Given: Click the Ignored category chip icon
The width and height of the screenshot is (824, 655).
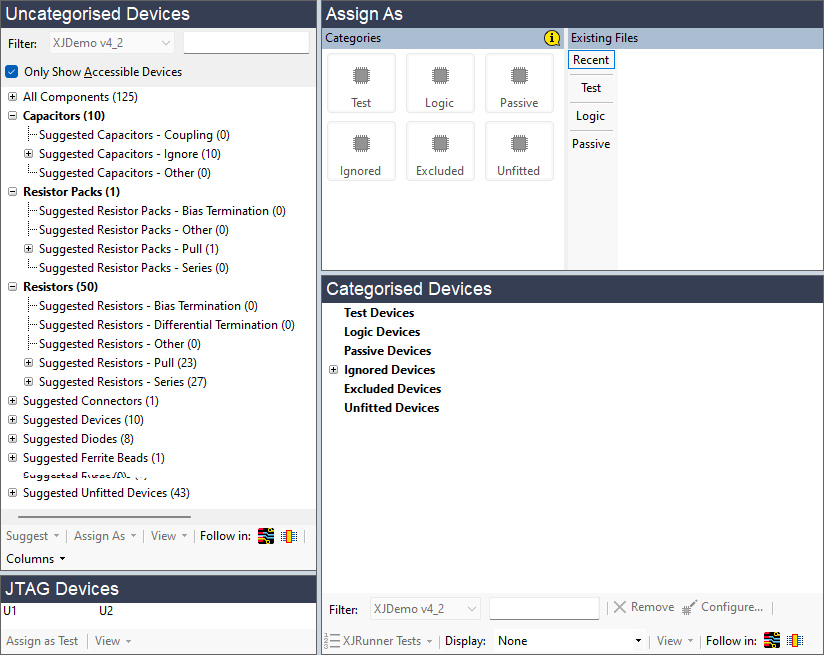Looking at the screenshot, I should click(x=361, y=144).
